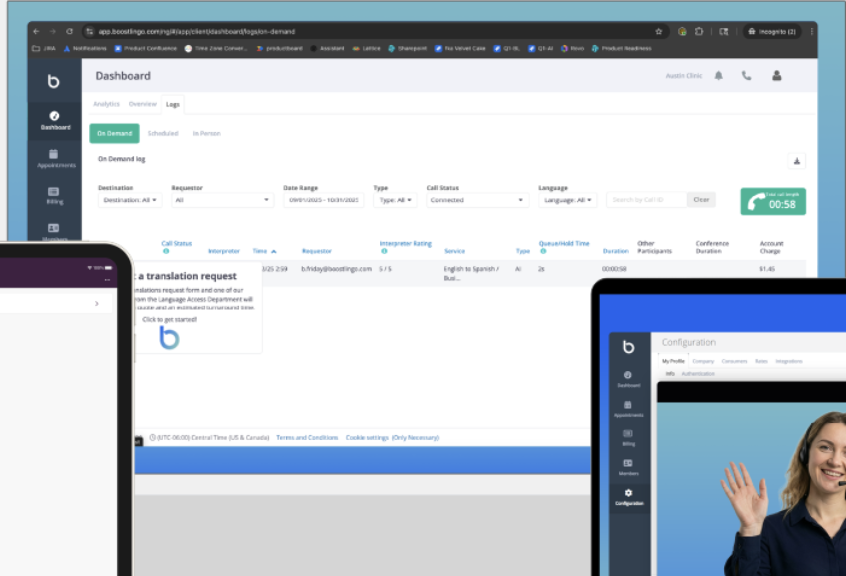The width and height of the screenshot is (846, 576).
Task: Sort by Time column header
Action: (260, 251)
